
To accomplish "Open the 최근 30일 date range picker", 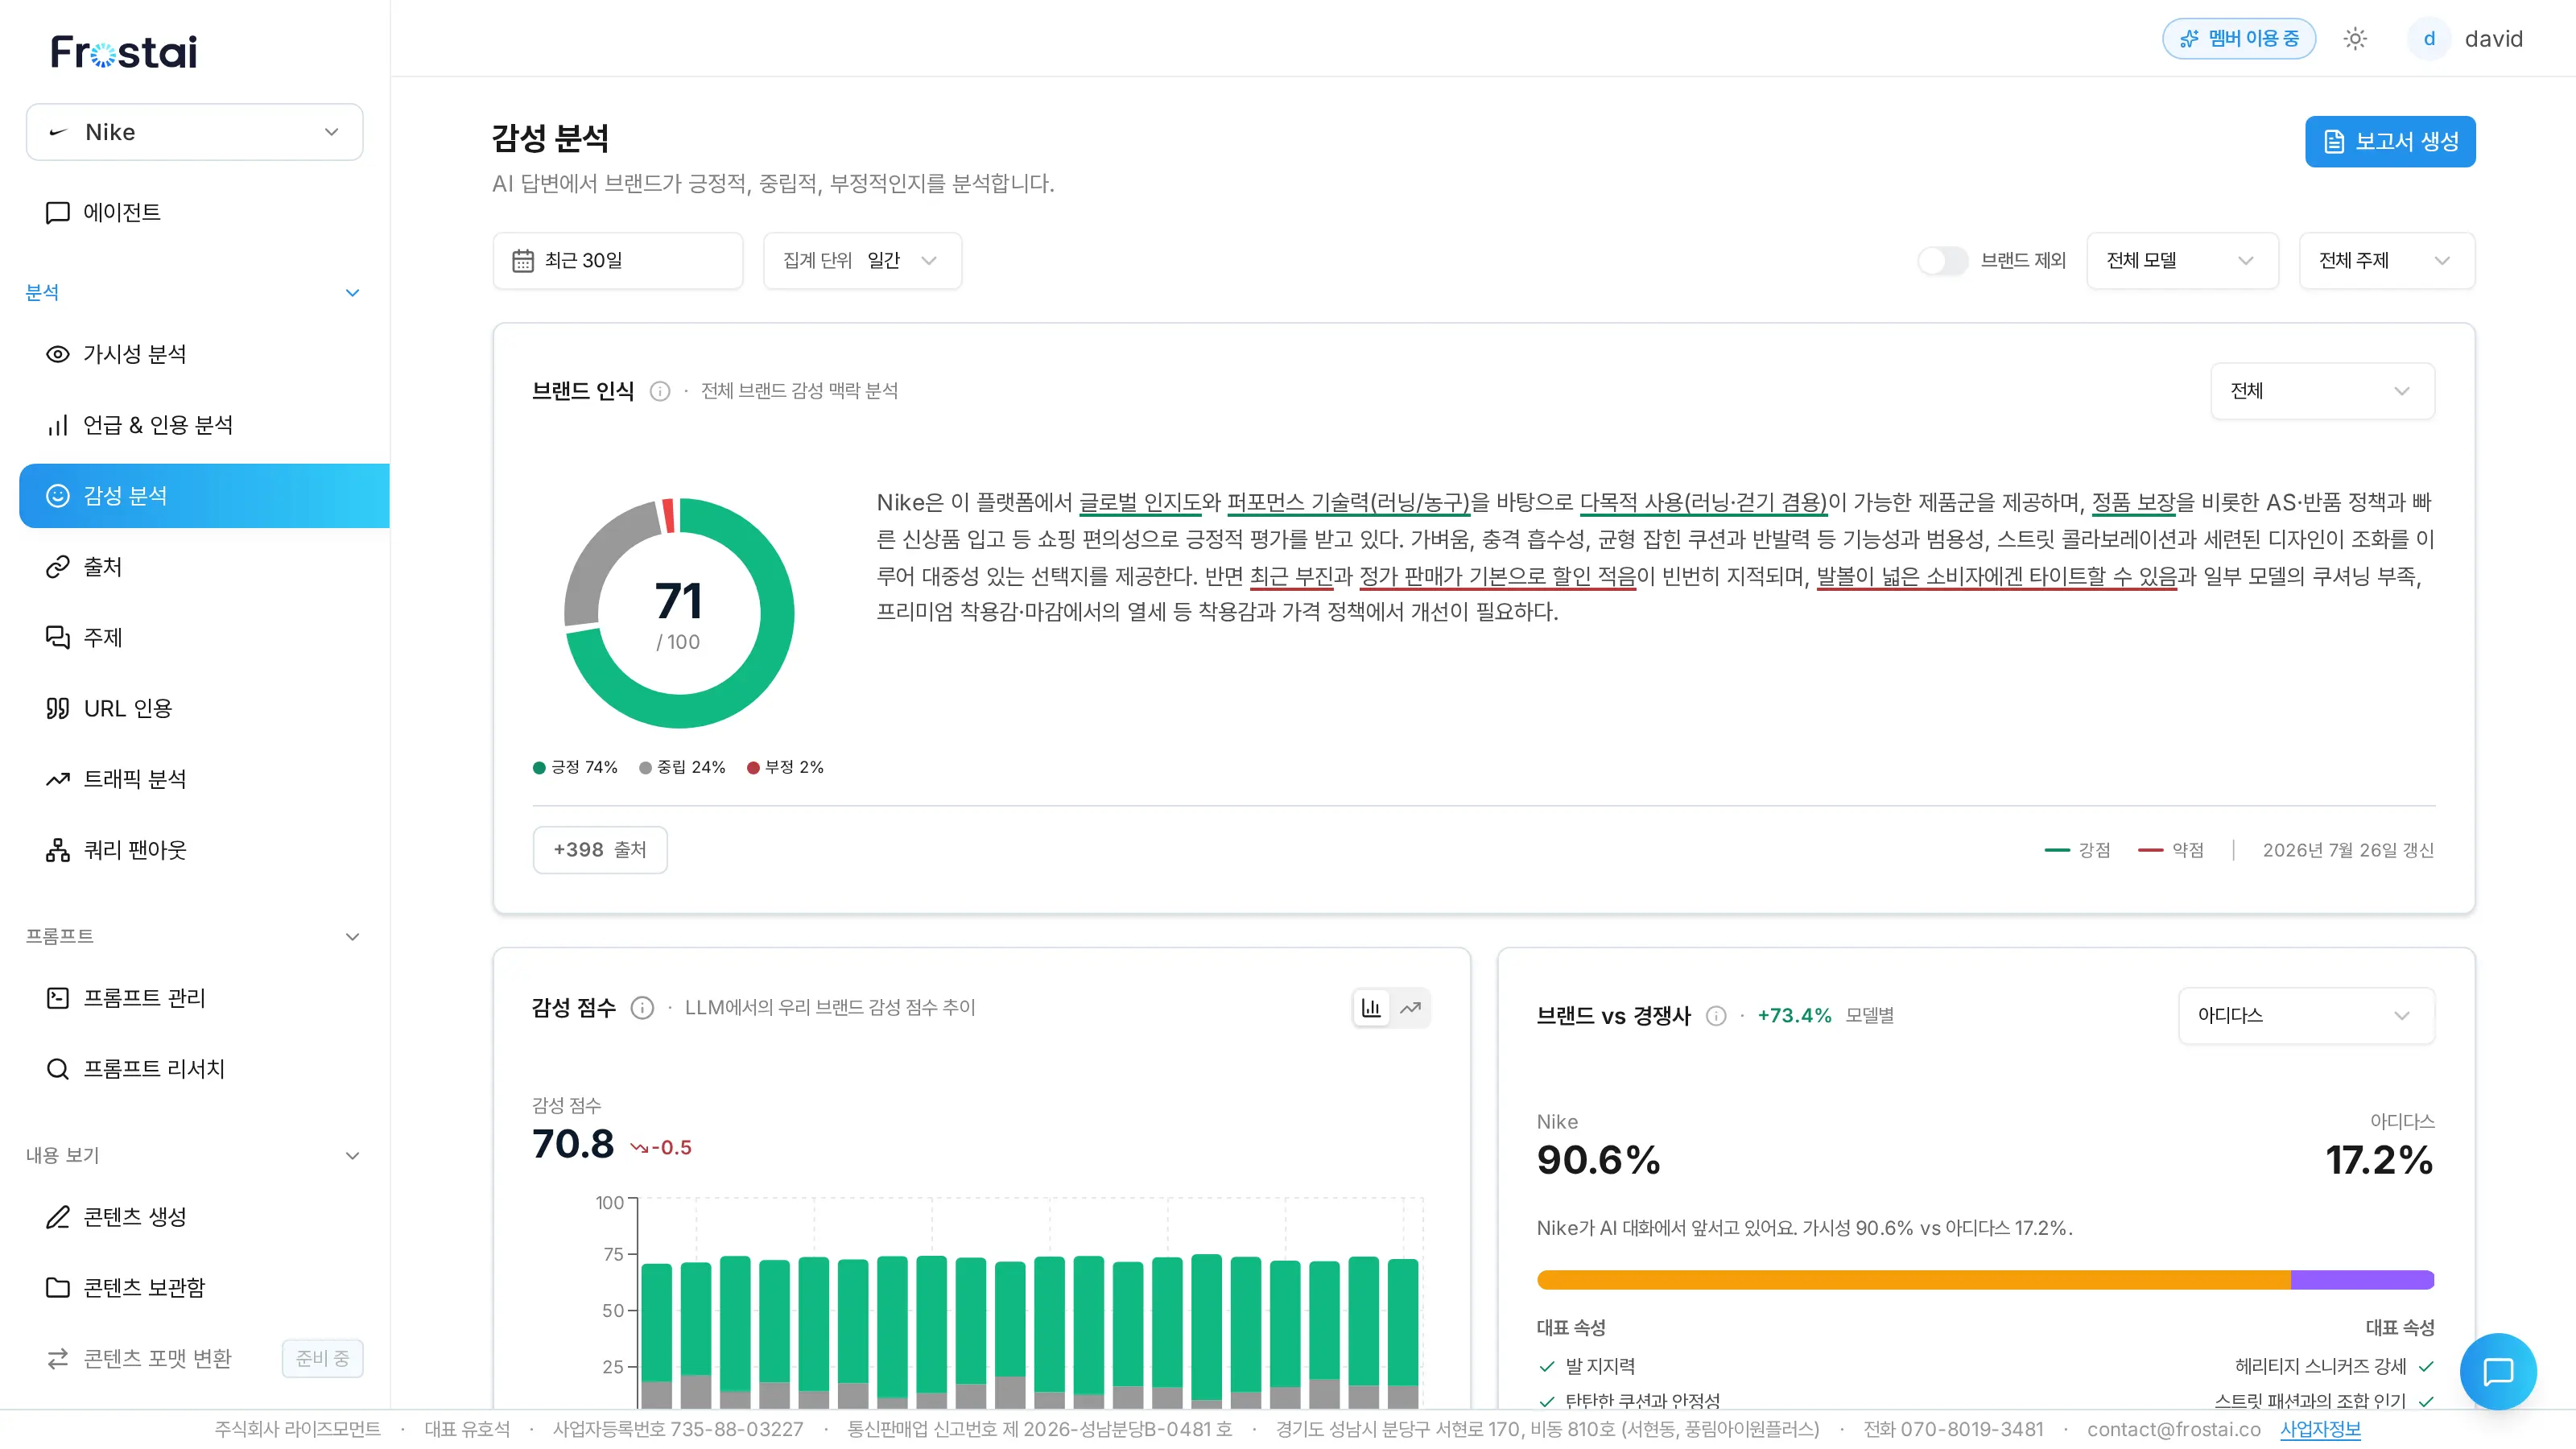I will coord(618,261).
